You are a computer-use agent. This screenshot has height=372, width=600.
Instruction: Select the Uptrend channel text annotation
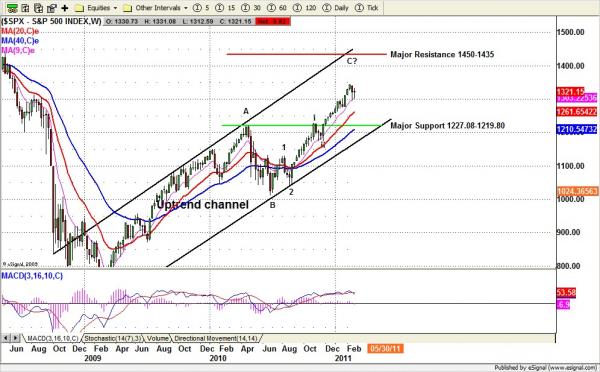point(202,205)
